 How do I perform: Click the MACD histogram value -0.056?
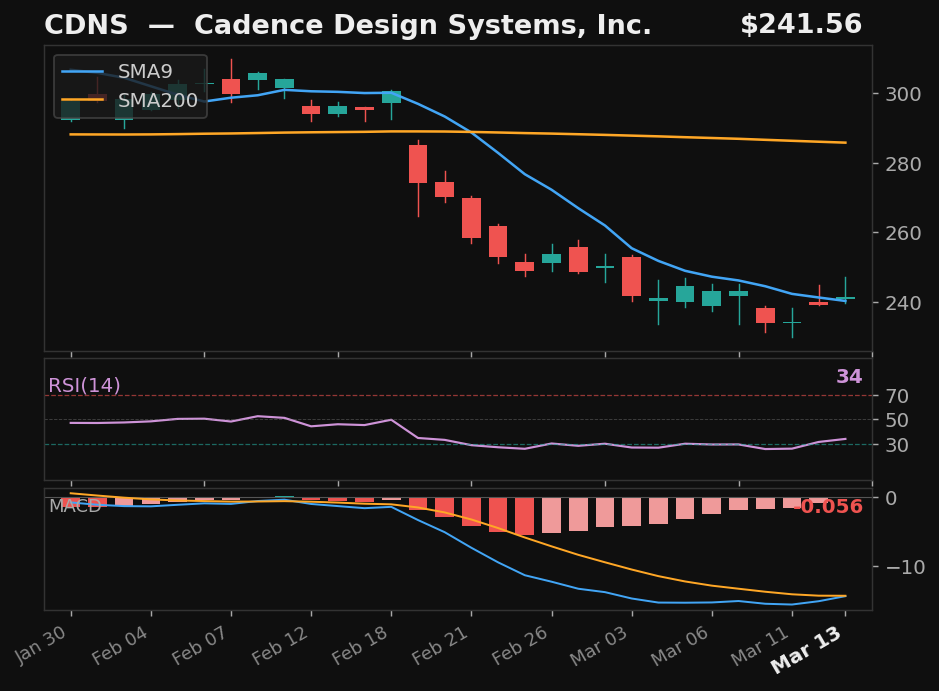[x=828, y=507]
